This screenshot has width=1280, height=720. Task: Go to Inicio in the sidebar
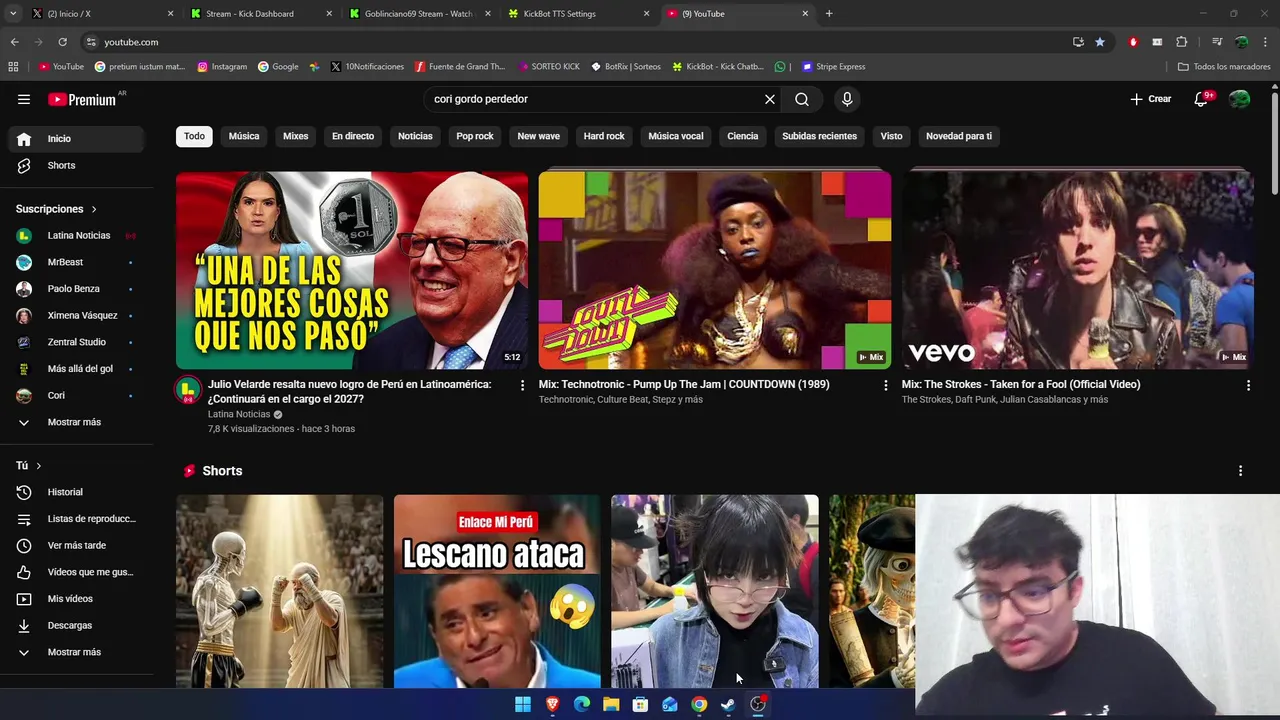tap(76, 139)
